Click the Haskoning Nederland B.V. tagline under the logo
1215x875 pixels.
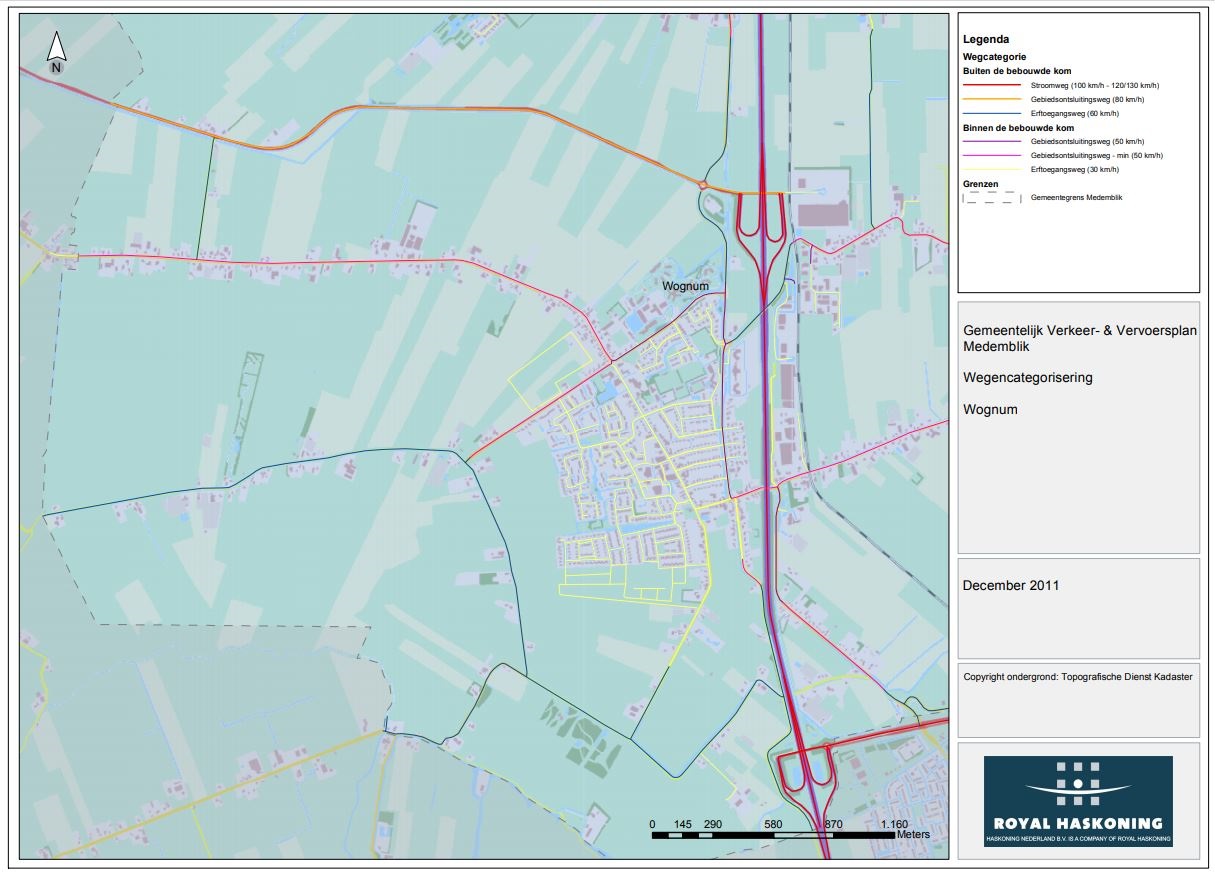(1078, 839)
